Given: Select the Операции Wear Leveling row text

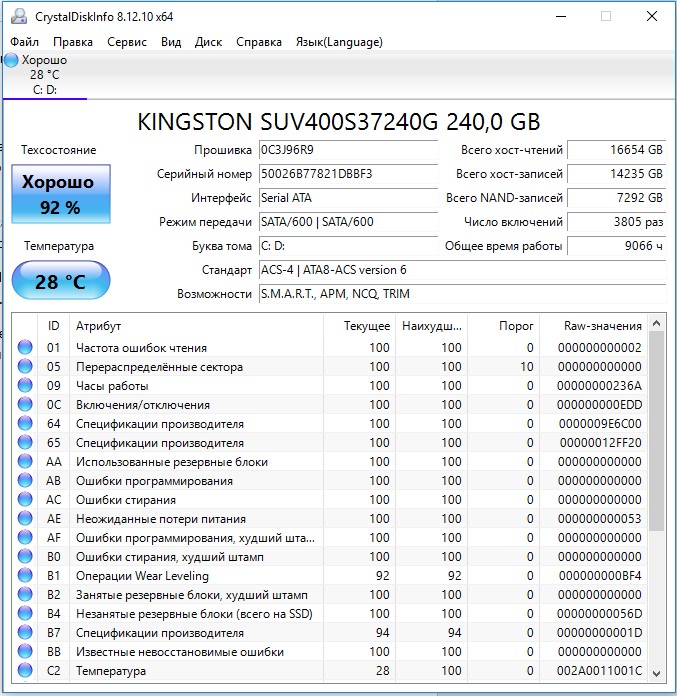Looking at the screenshot, I should (142, 576).
